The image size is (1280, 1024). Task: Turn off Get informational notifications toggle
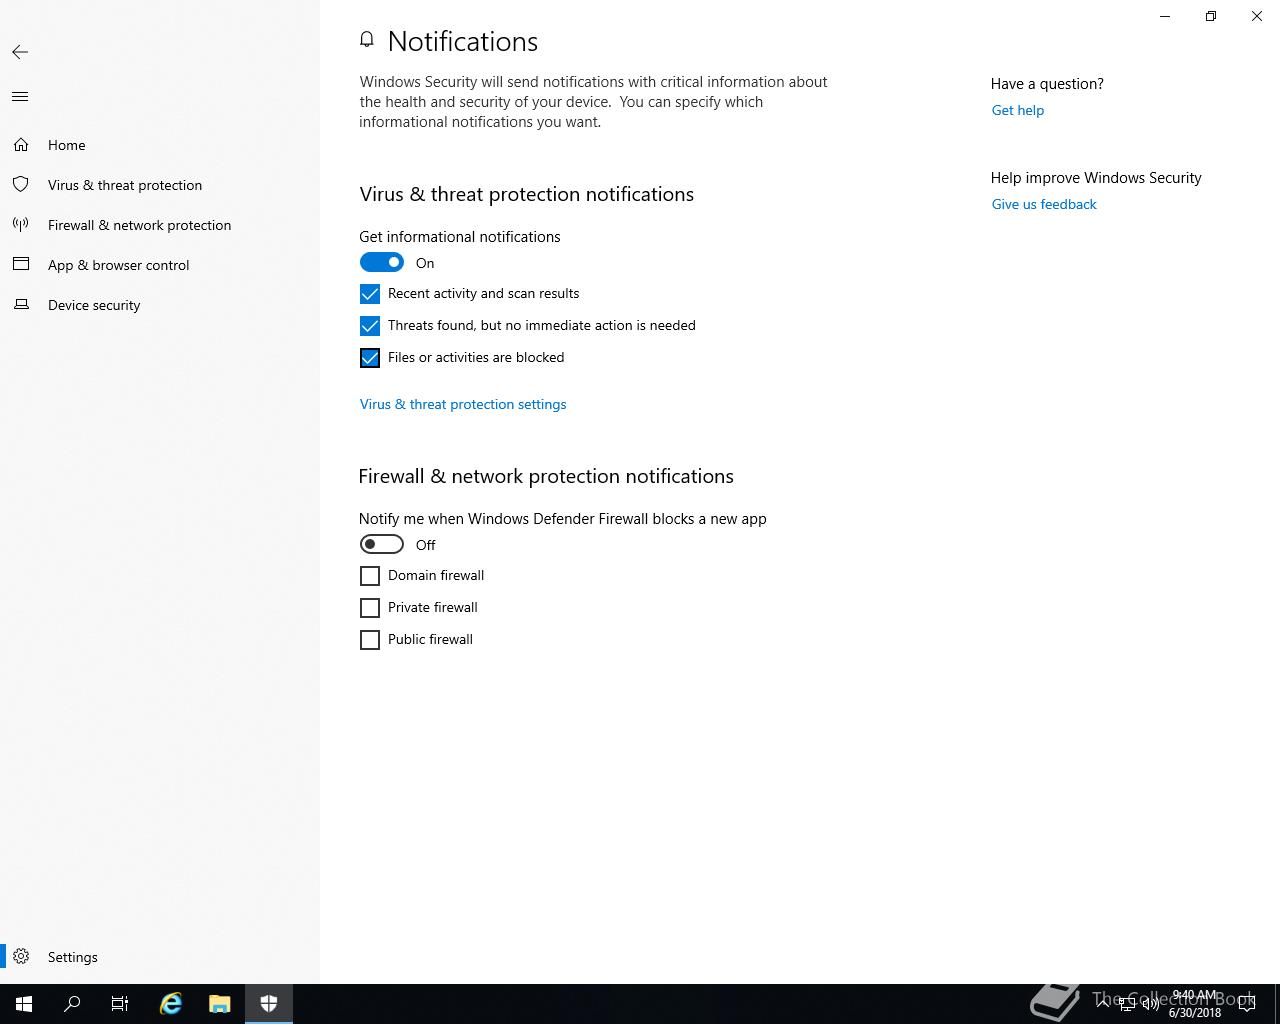382,263
